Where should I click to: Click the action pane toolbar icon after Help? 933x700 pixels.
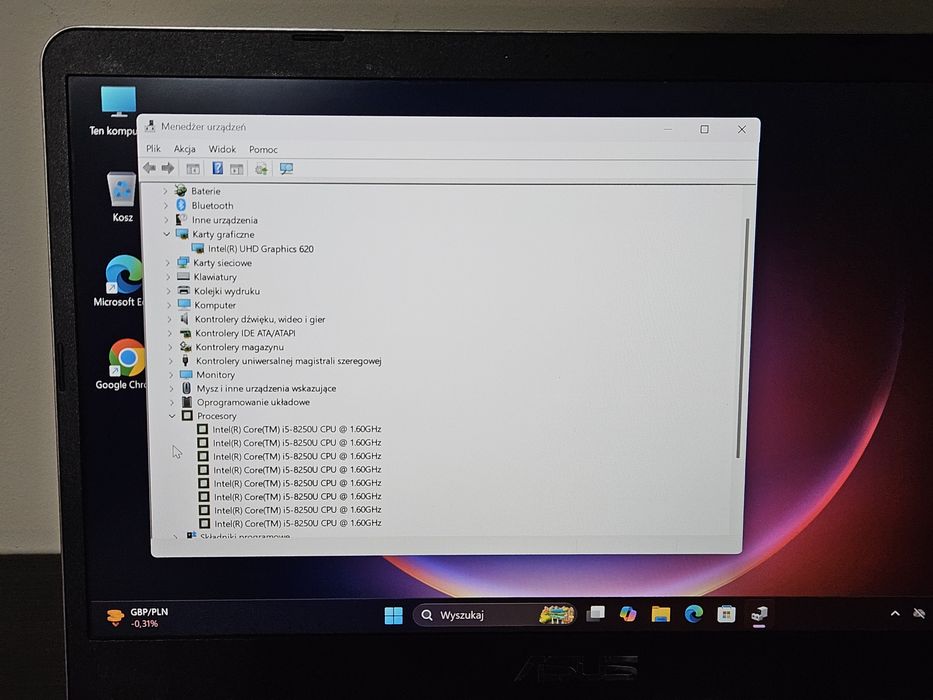pyautogui.click(x=237, y=169)
